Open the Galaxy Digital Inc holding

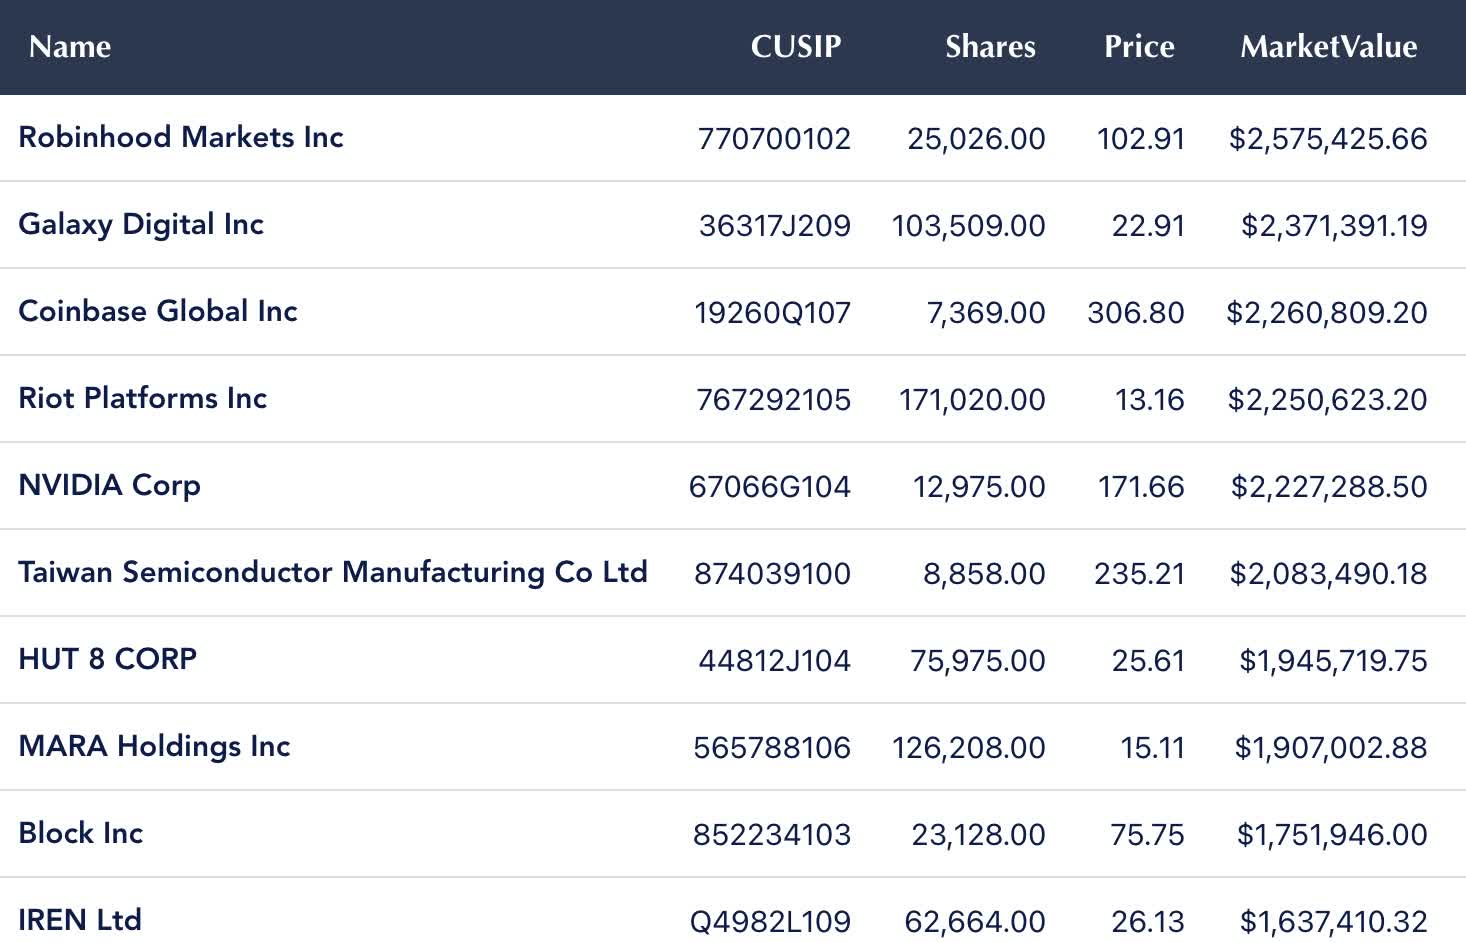point(141,224)
